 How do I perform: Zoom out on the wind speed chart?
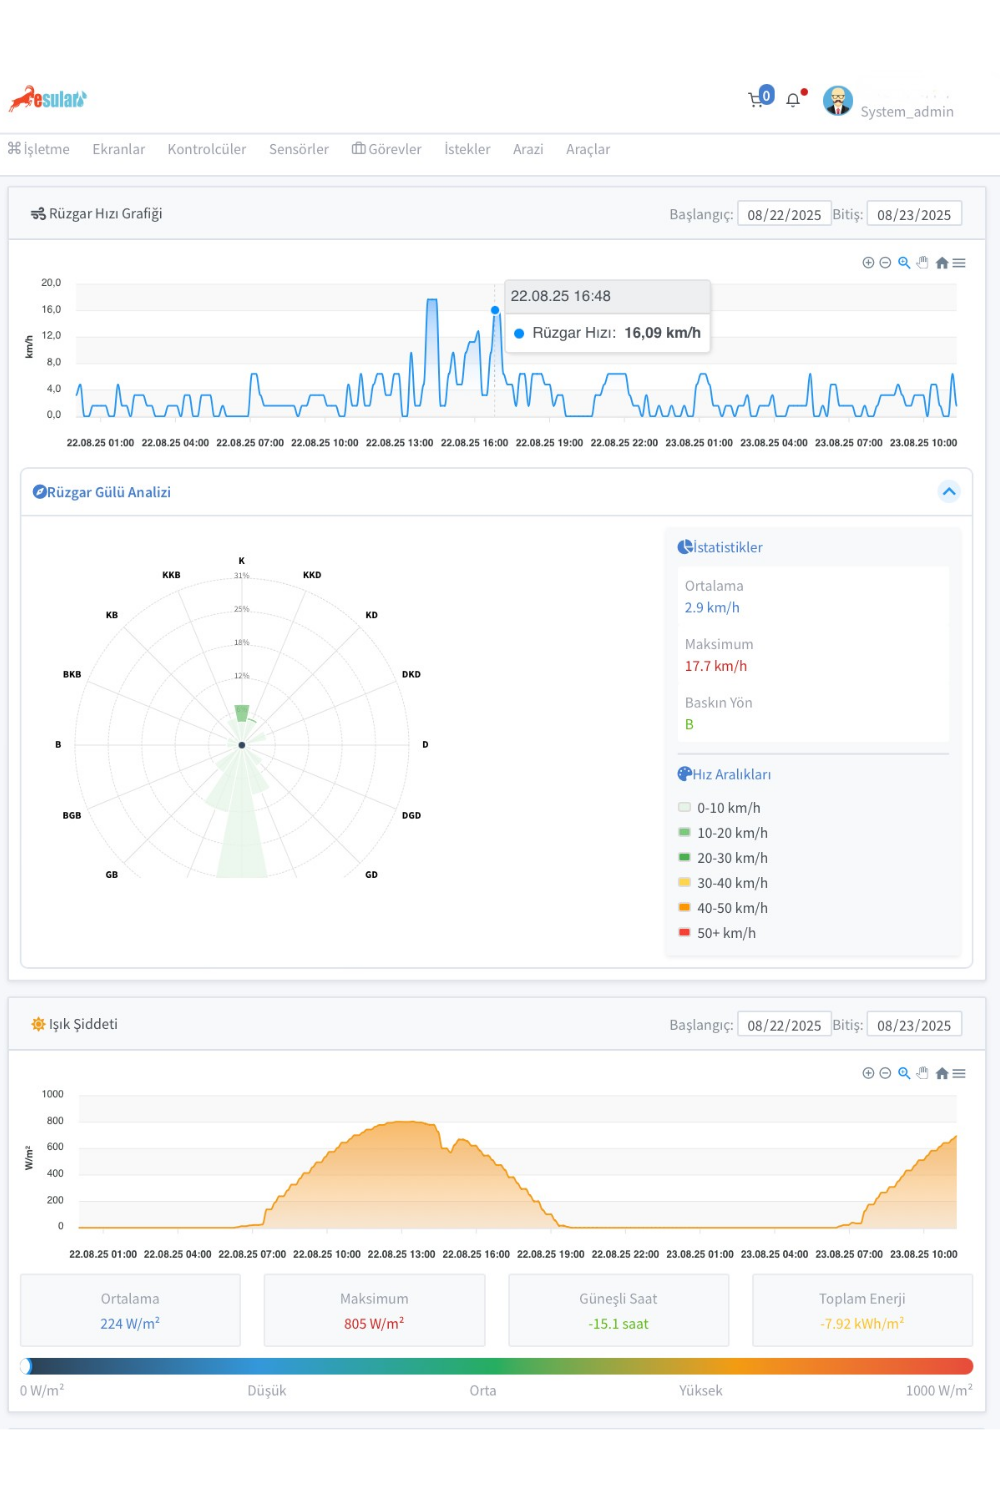[885, 263]
